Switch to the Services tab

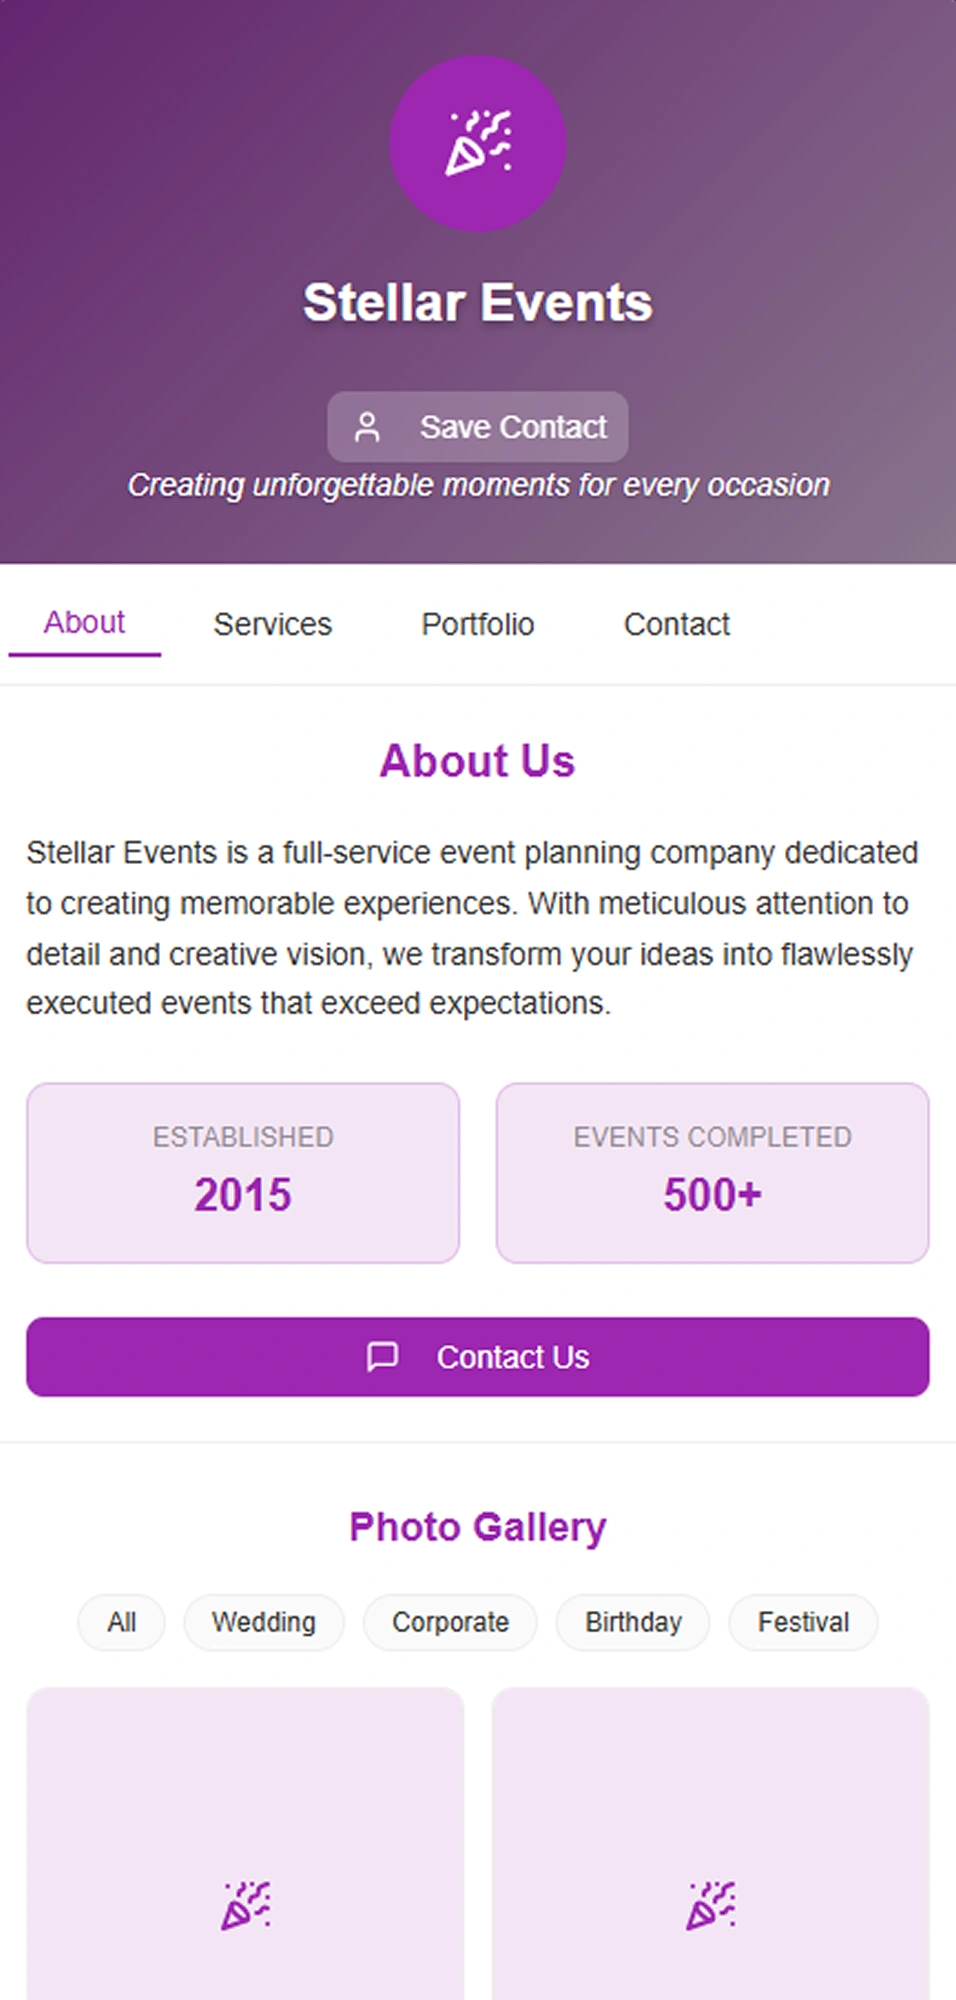tap(272, 624)
